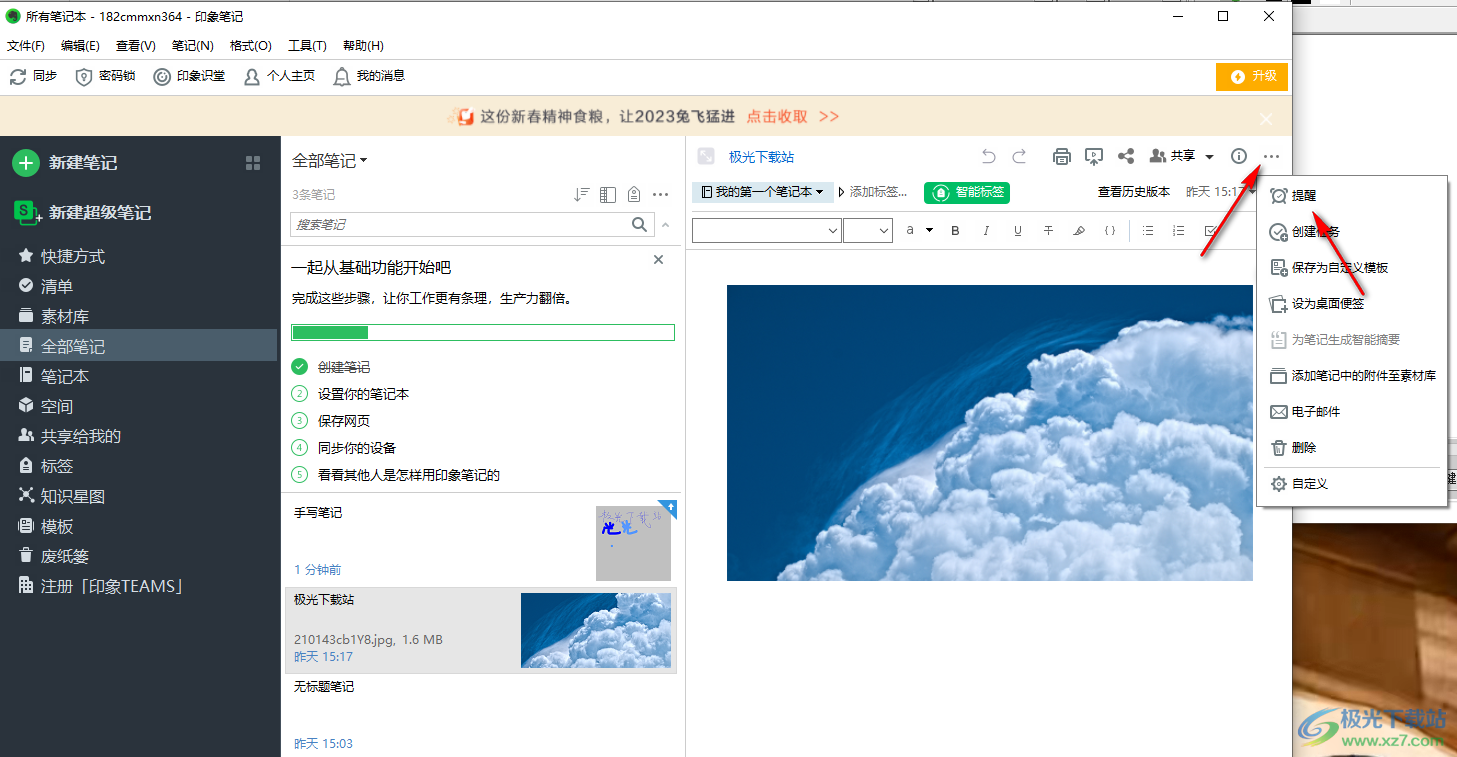
Task: Apply underline formatting
Action: (1018, 231)
